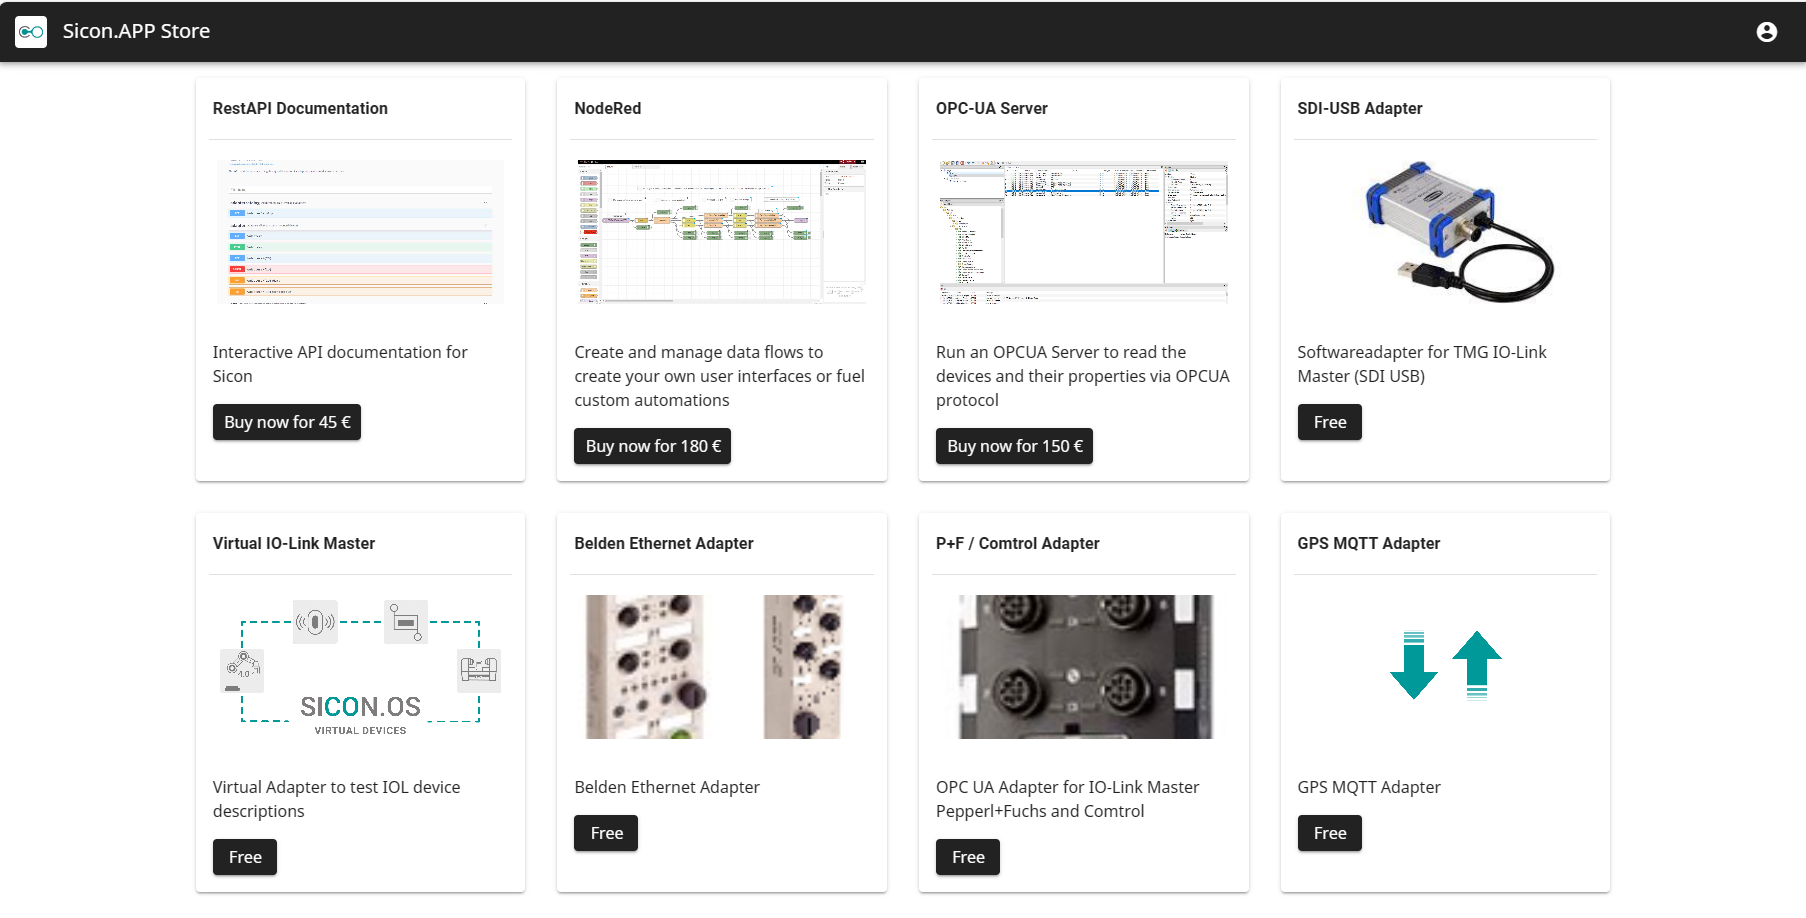This screenshot has width=1806, height=918.
Task: Click the Virtual IO-Link Master SICON.OS diagram
Action: 360,667
